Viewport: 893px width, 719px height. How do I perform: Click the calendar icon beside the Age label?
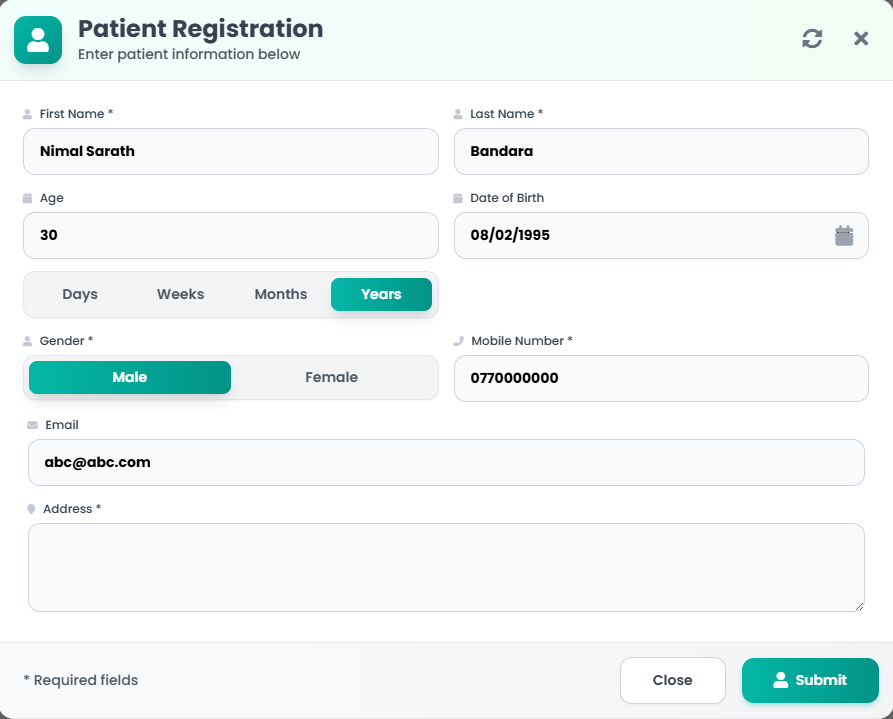pos(29,197)
